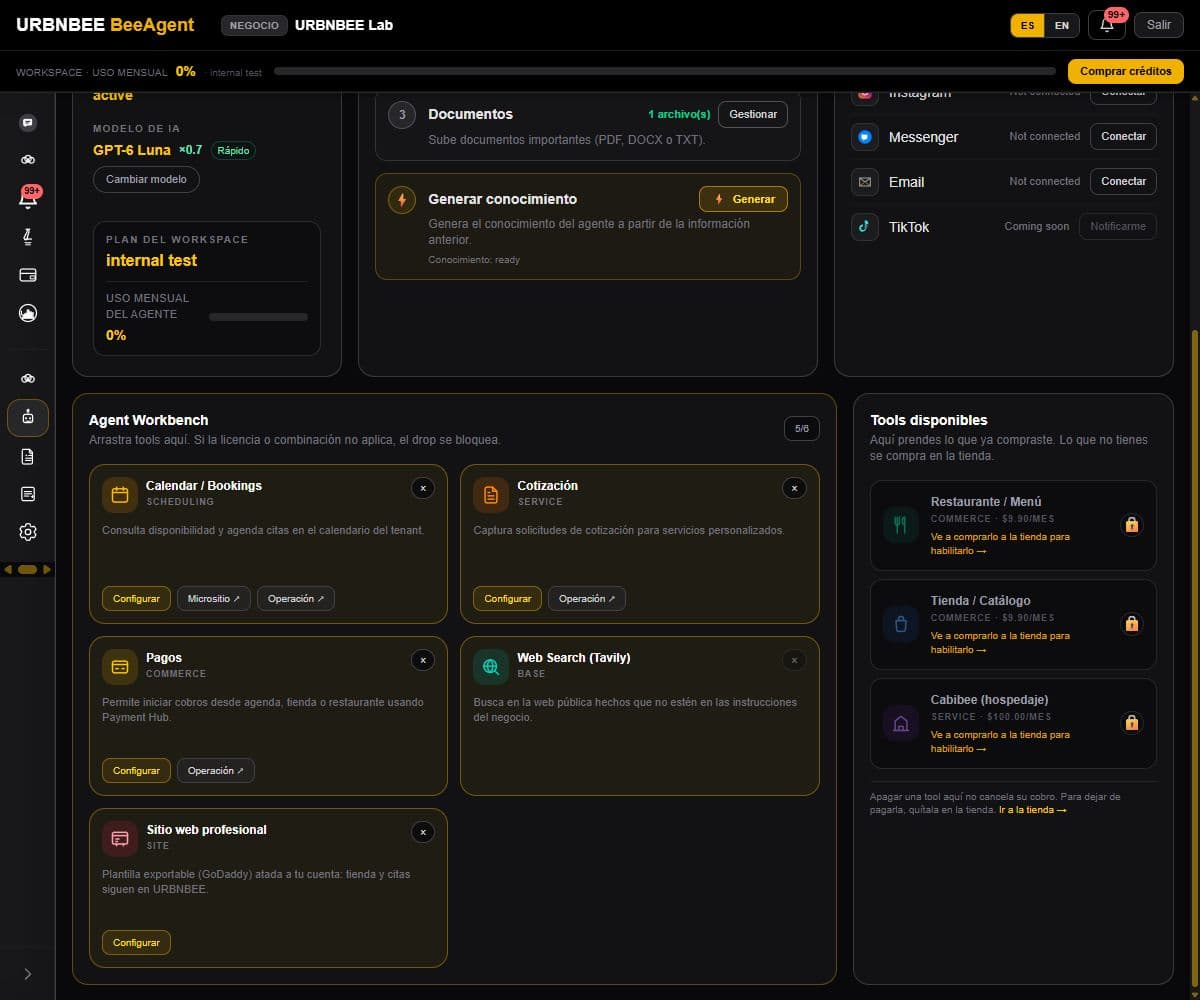
Task: Click the Rápido model badge
Action: coord(233,150)
